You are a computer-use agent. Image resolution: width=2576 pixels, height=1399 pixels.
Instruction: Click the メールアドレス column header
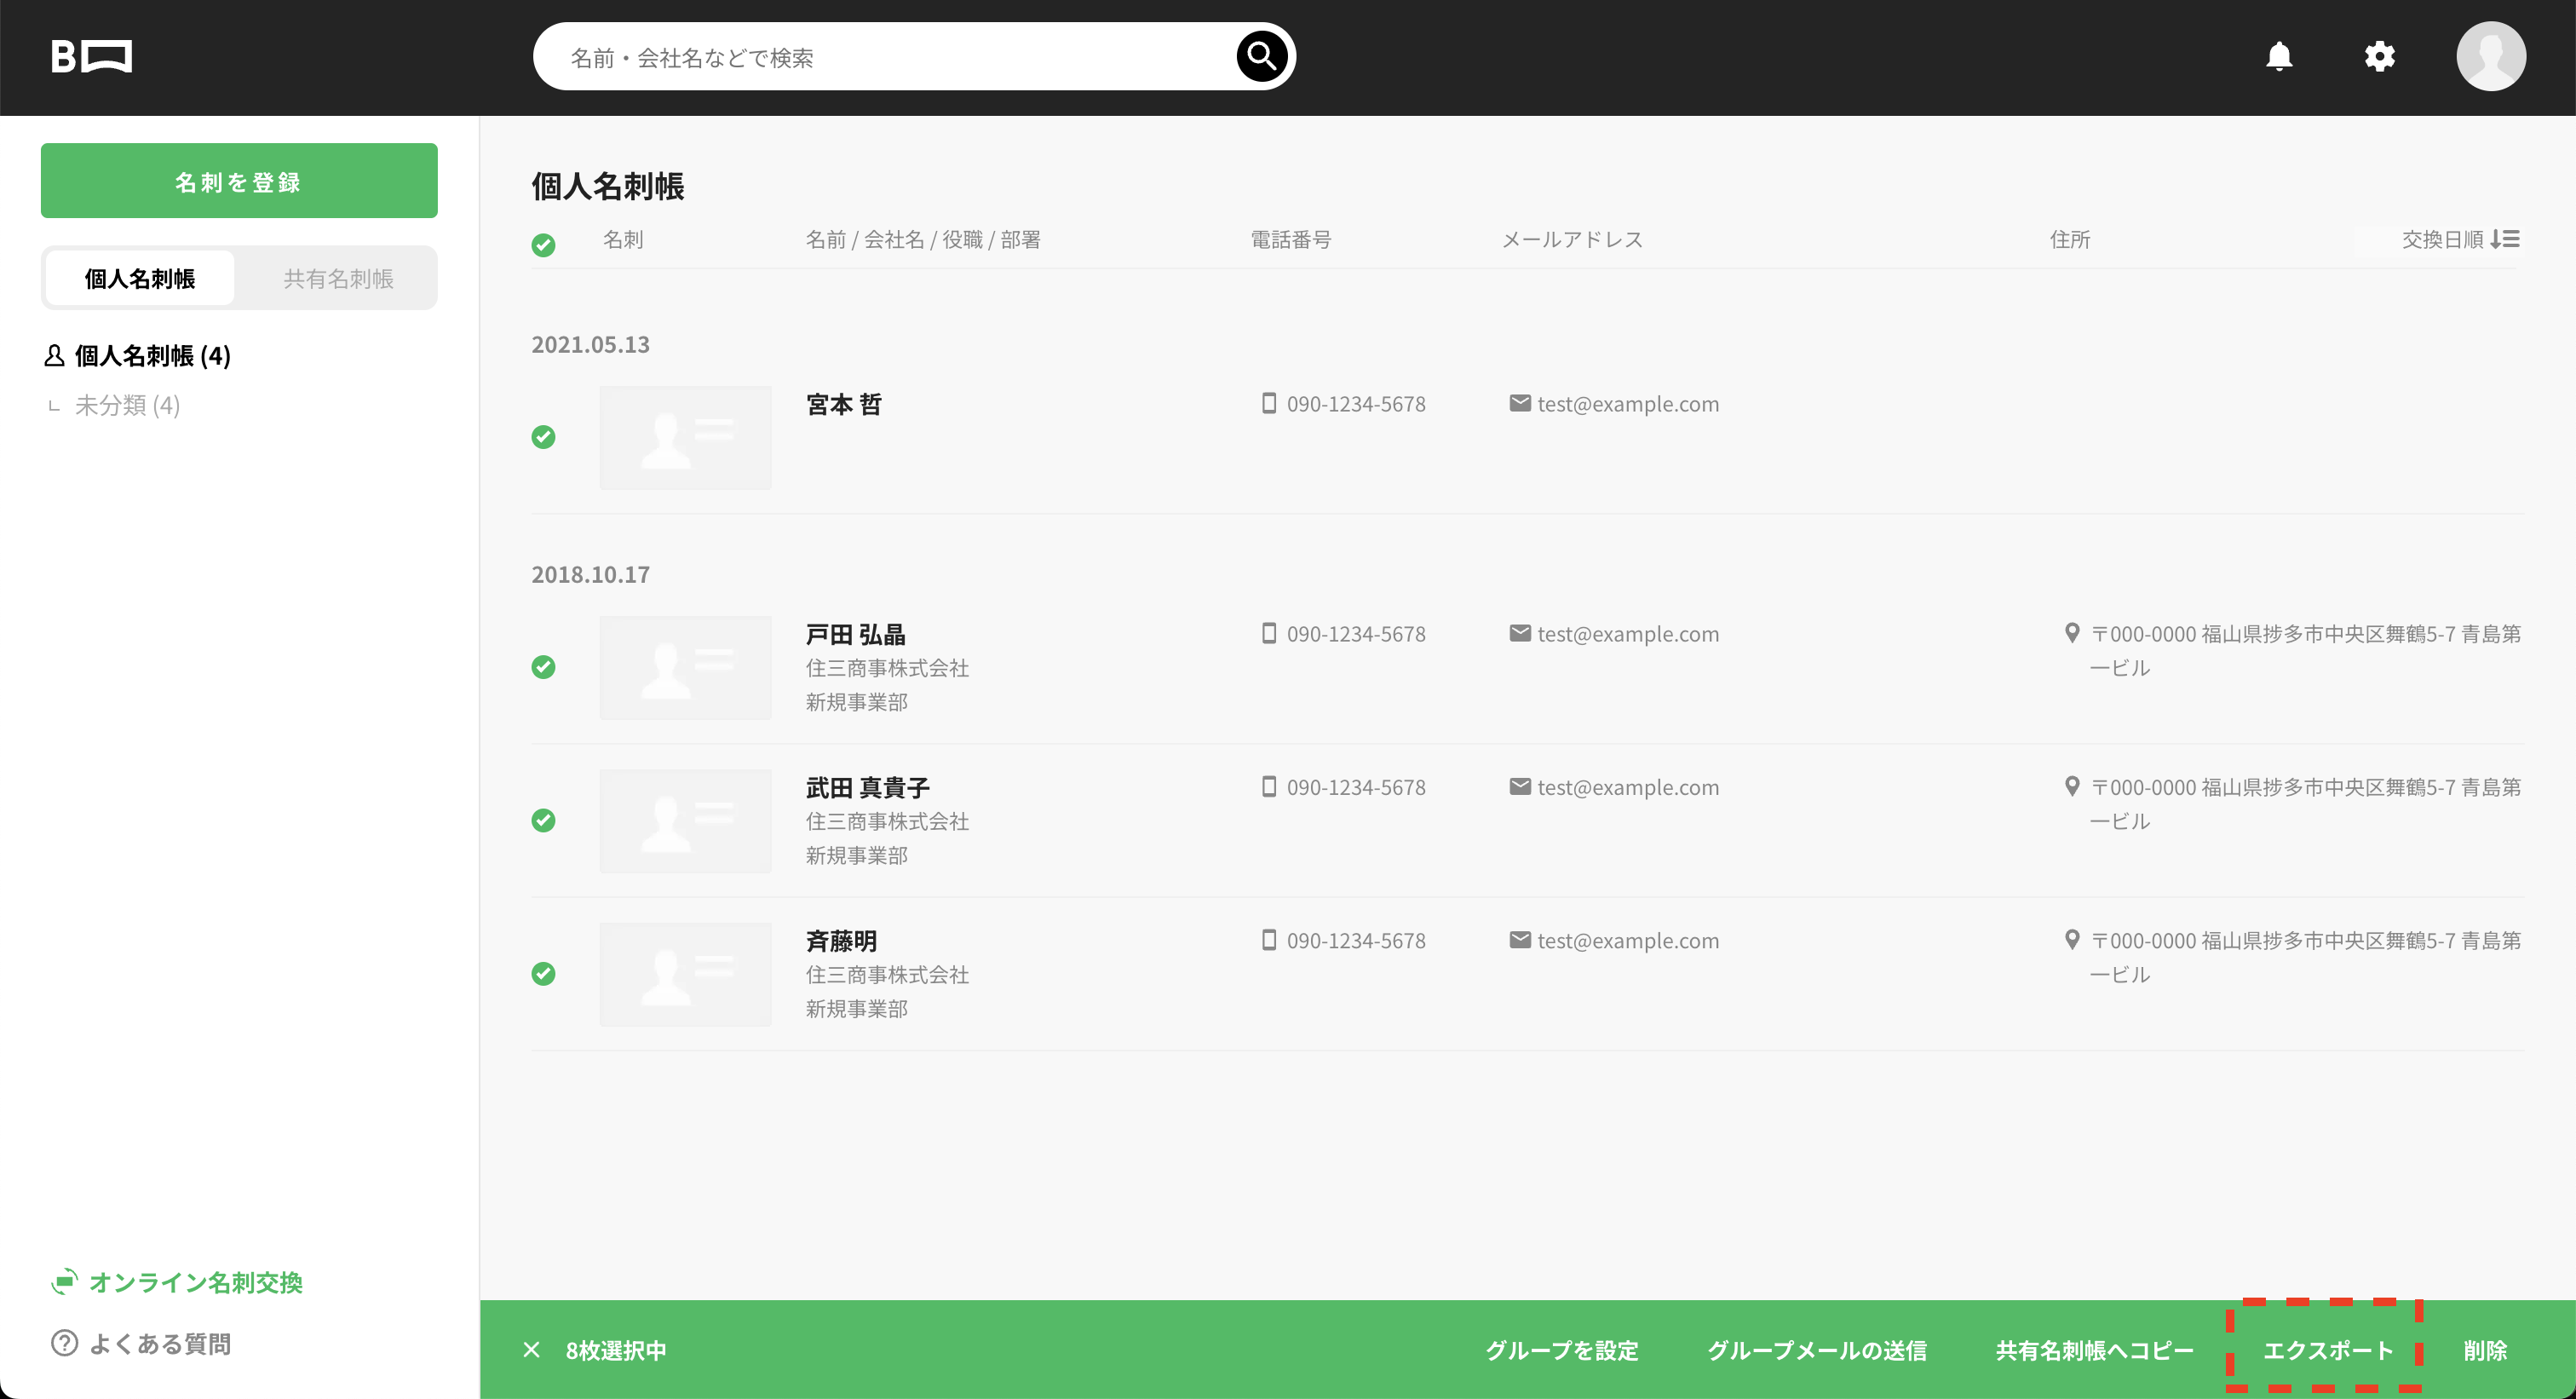tap(1571, 239)
